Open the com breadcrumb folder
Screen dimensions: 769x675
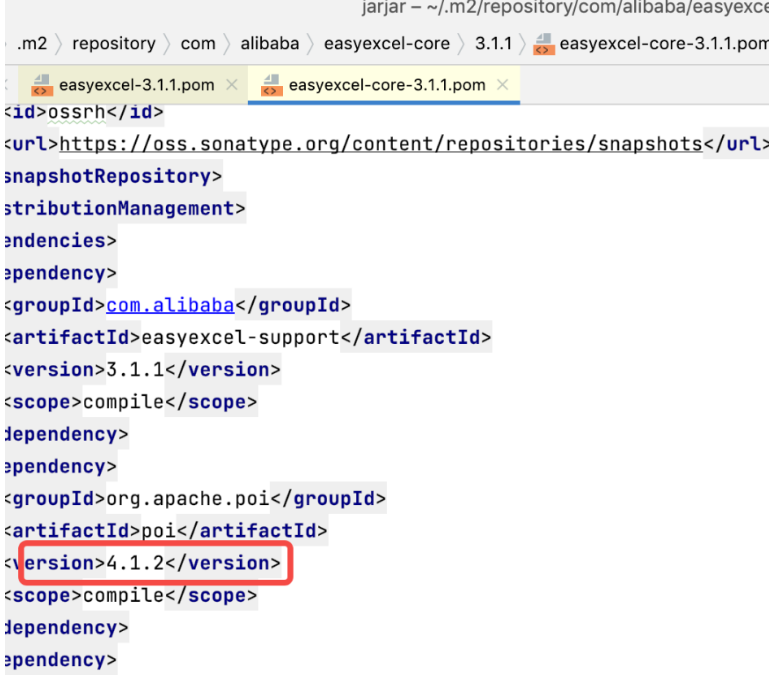tap(198, 44)
